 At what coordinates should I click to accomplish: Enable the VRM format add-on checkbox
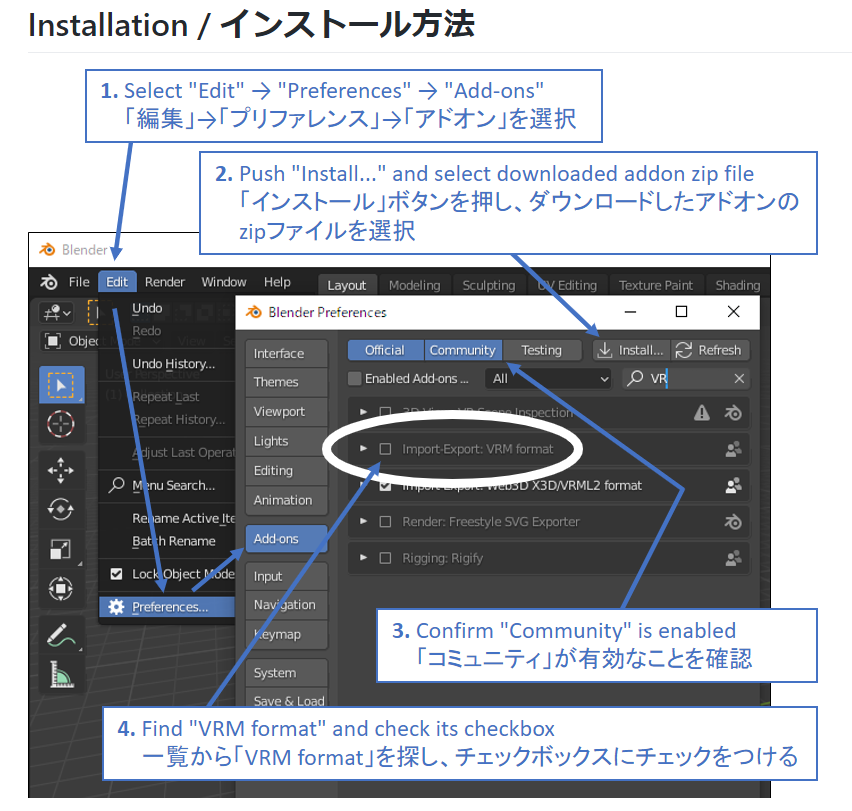385,449
